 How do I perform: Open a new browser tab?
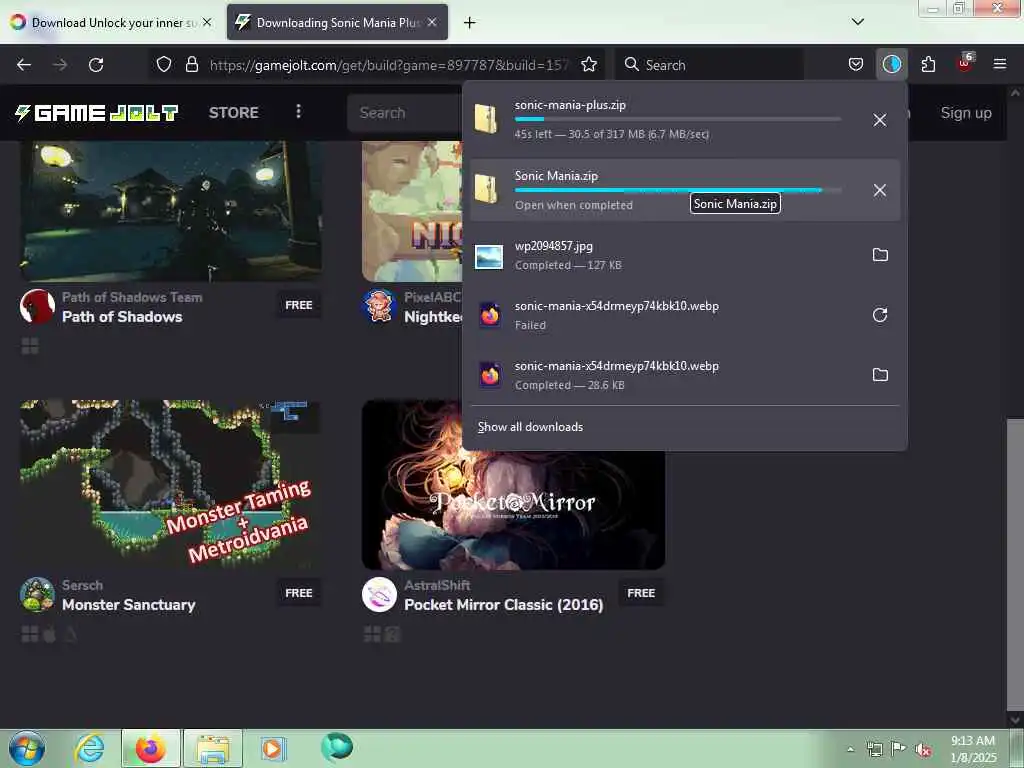pyautogui.click(x=469, y=23)
